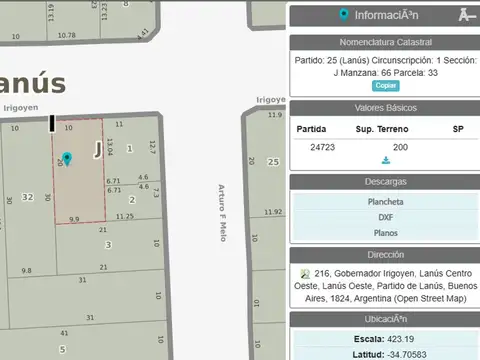Click the Latitud value -34.70583
Image resolution: width=480 pixels, height=360 pixels.
pos(407,354)
